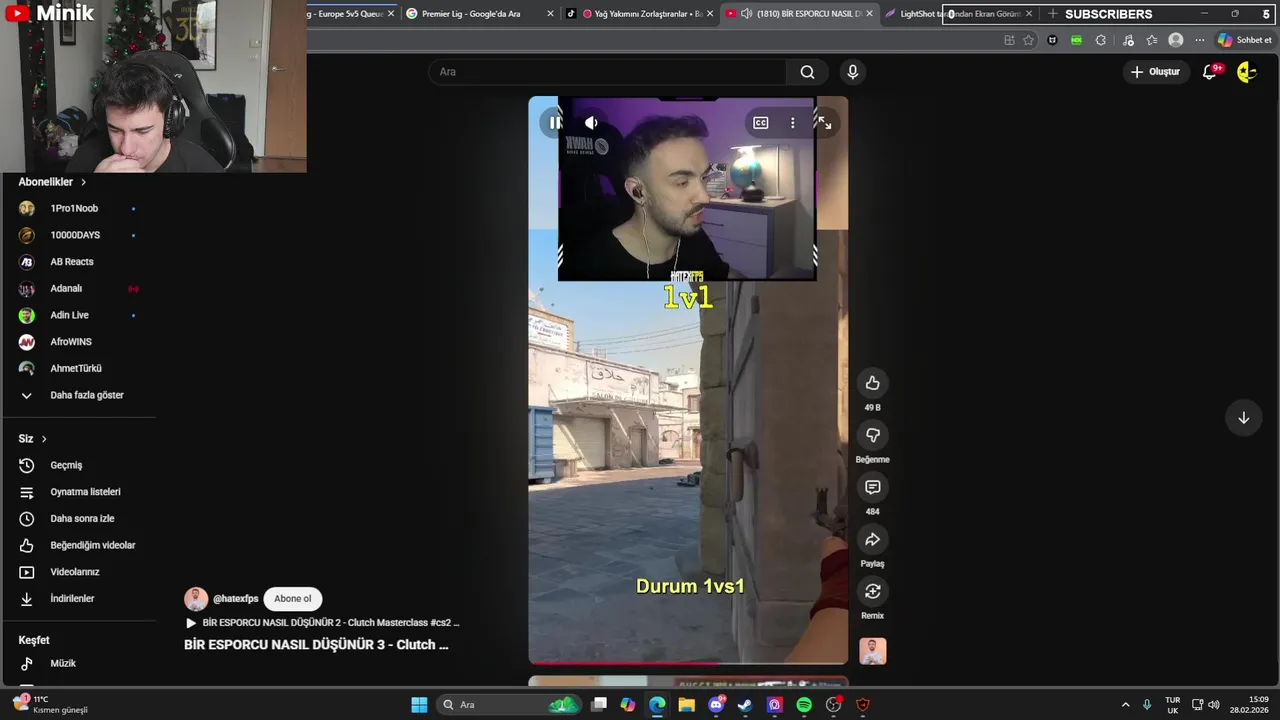Screen dimensions: 1280x720
Task: Expand the Abonelikler section
Action: [x=52, y=182]
